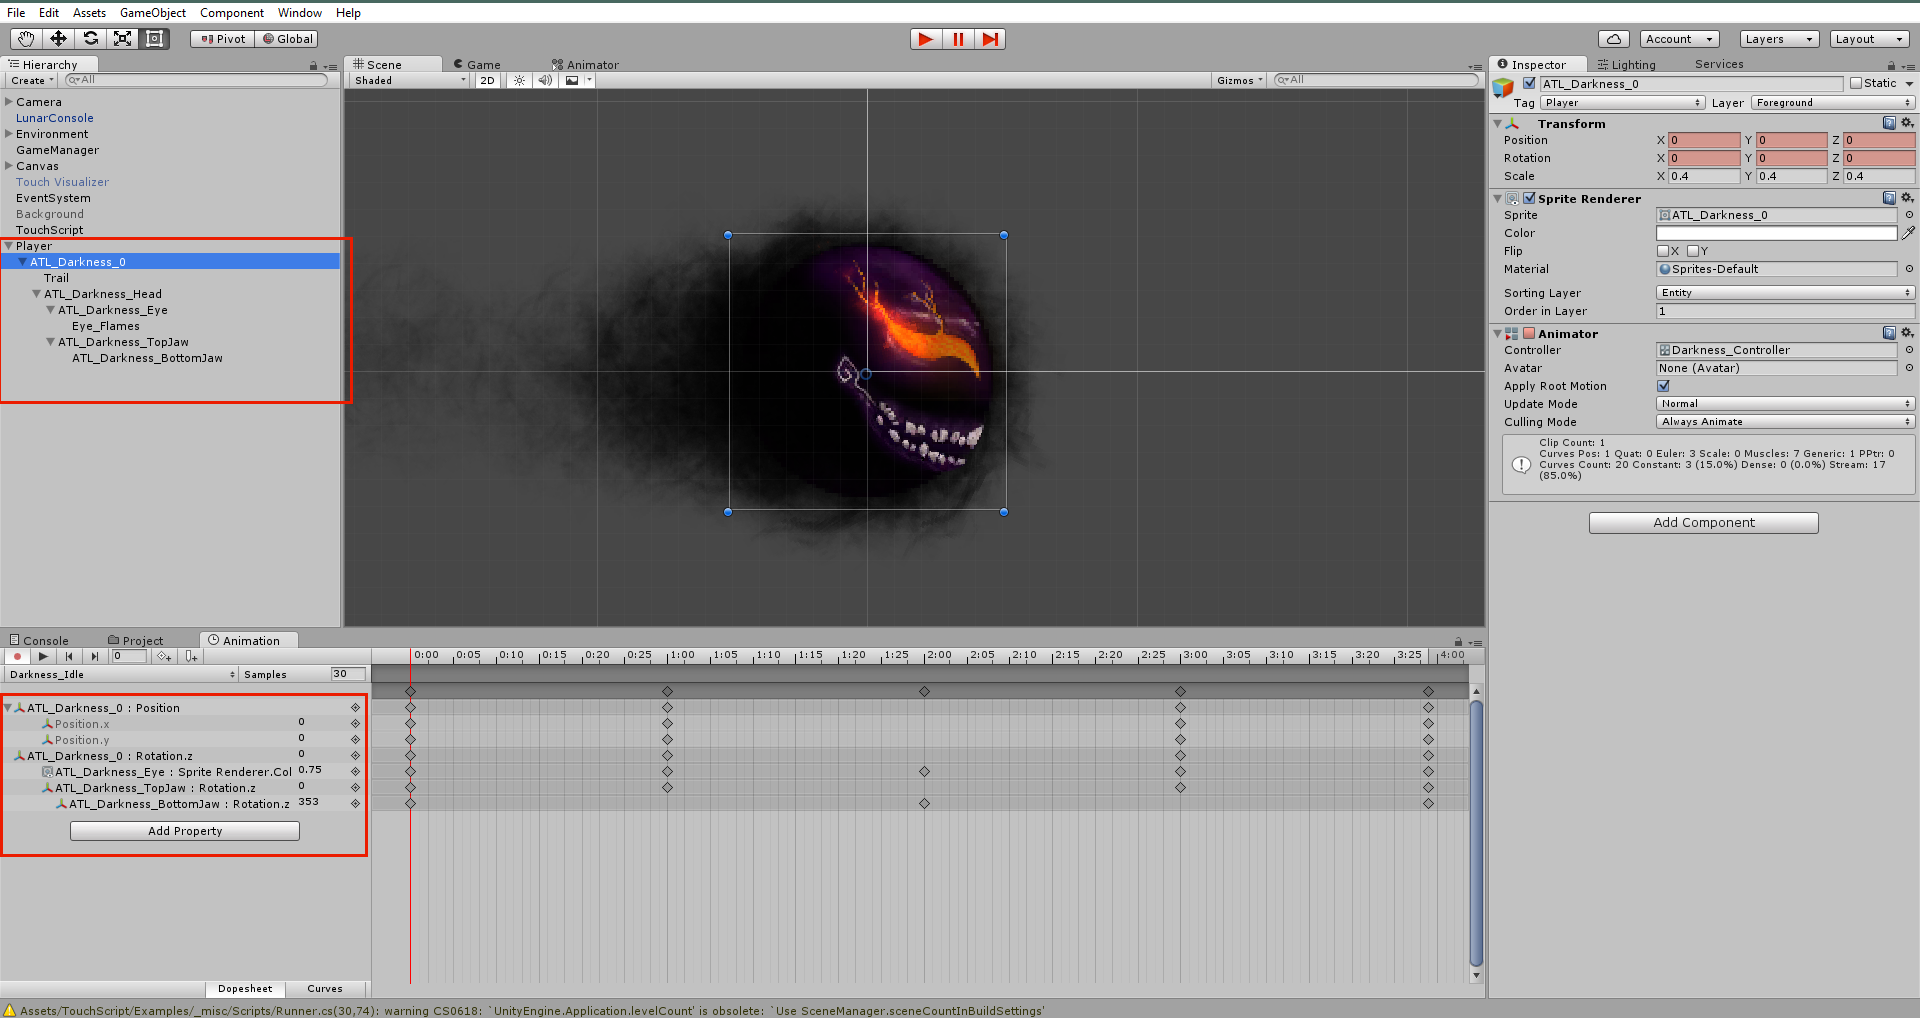The width and height of the screenshot is (1920, 1018).
Task: Toggle scene lighting sun icon
Action: pos(519,80)
